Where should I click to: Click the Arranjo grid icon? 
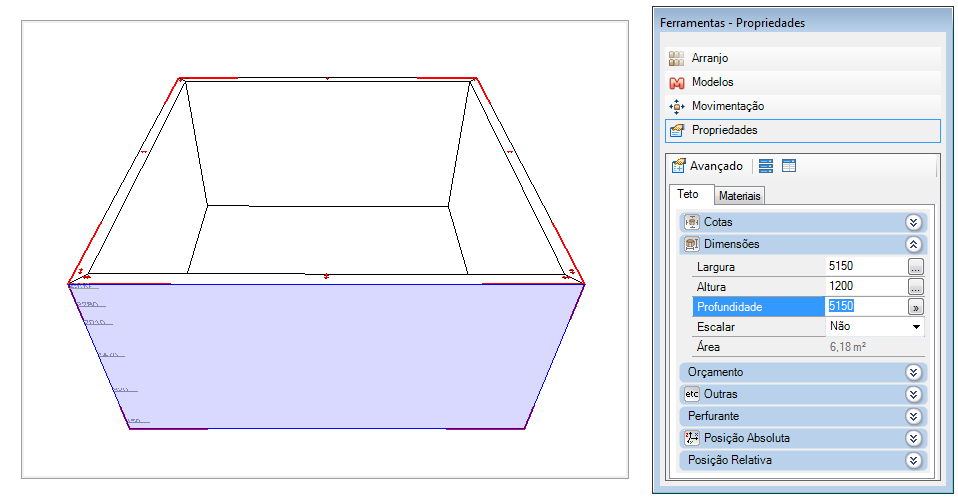click(x=676, y=58)
